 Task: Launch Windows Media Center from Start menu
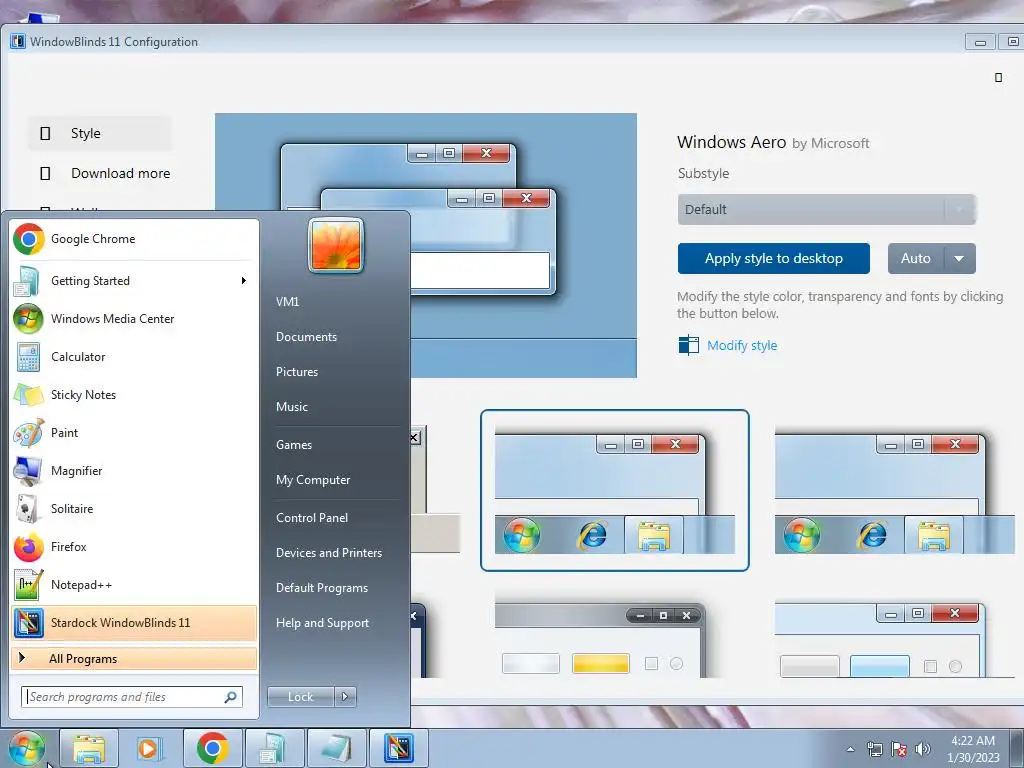(134, 319)
